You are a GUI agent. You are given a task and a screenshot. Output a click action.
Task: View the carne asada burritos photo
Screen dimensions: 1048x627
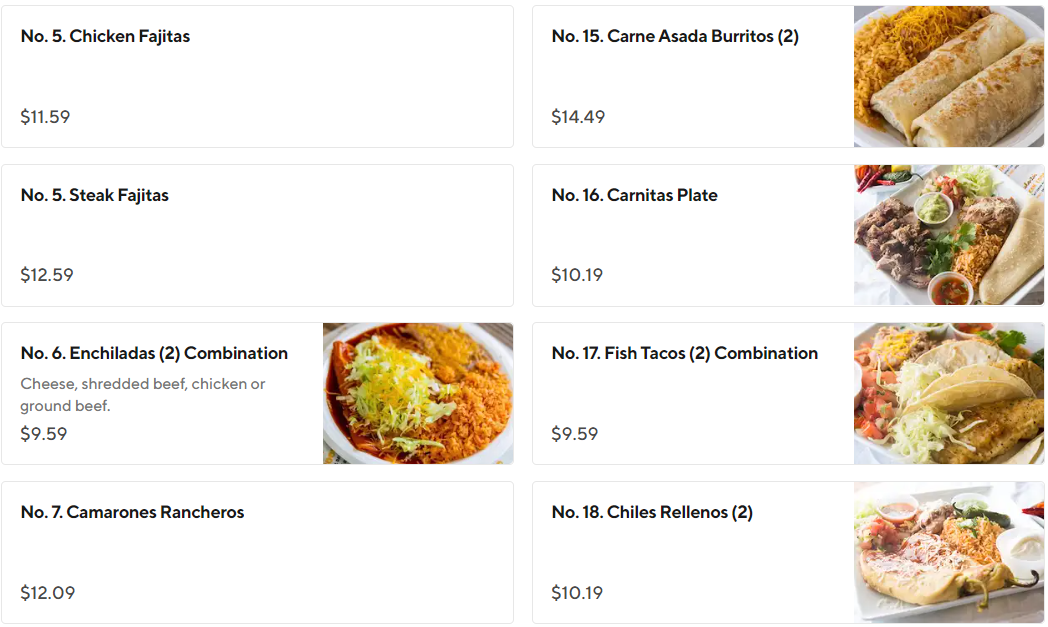[949, 76]
